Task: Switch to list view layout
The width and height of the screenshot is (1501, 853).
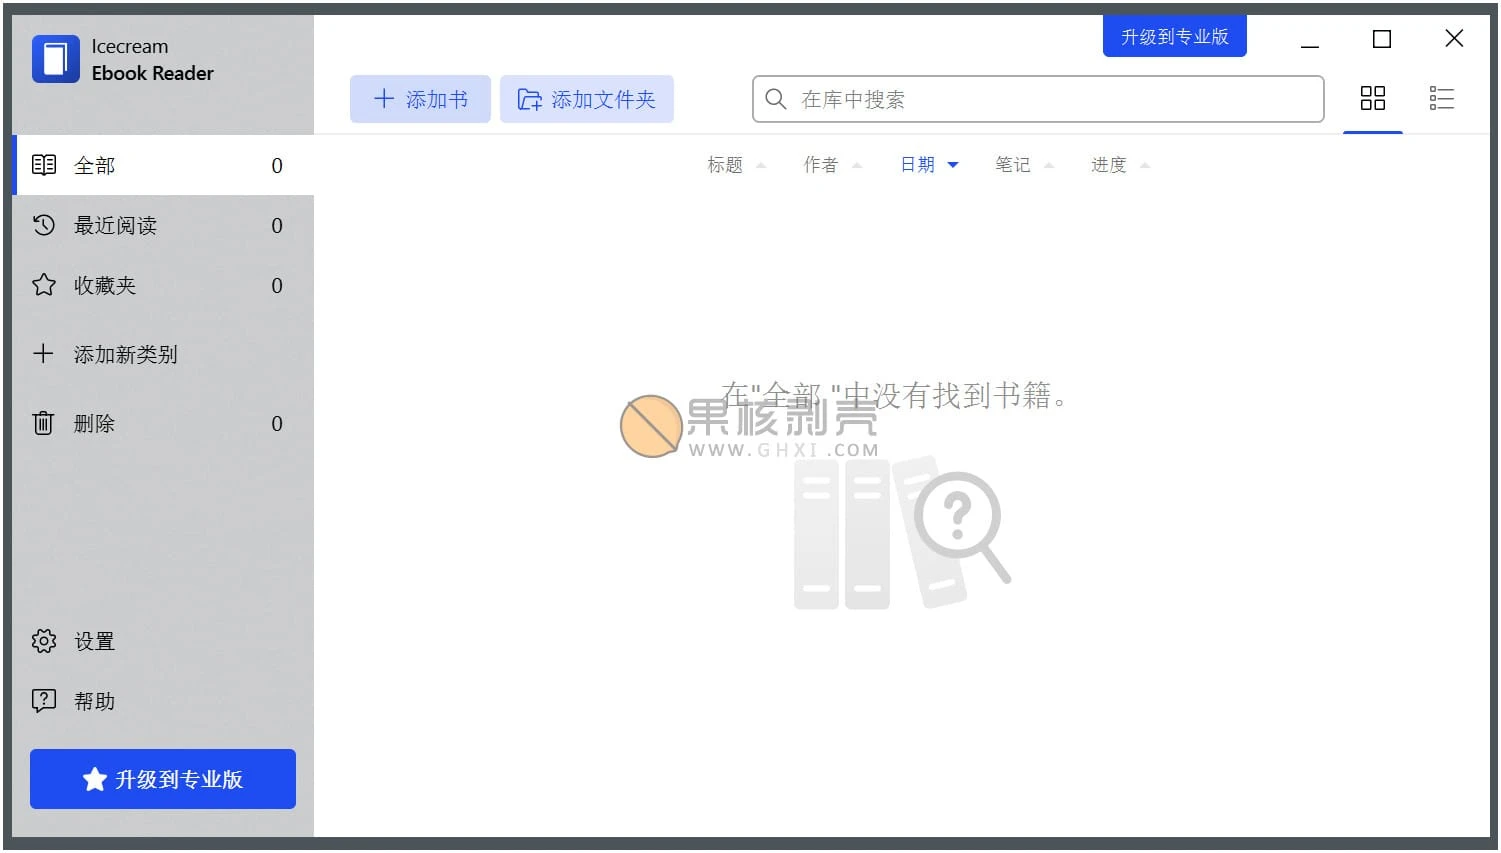Action: 1442,98
